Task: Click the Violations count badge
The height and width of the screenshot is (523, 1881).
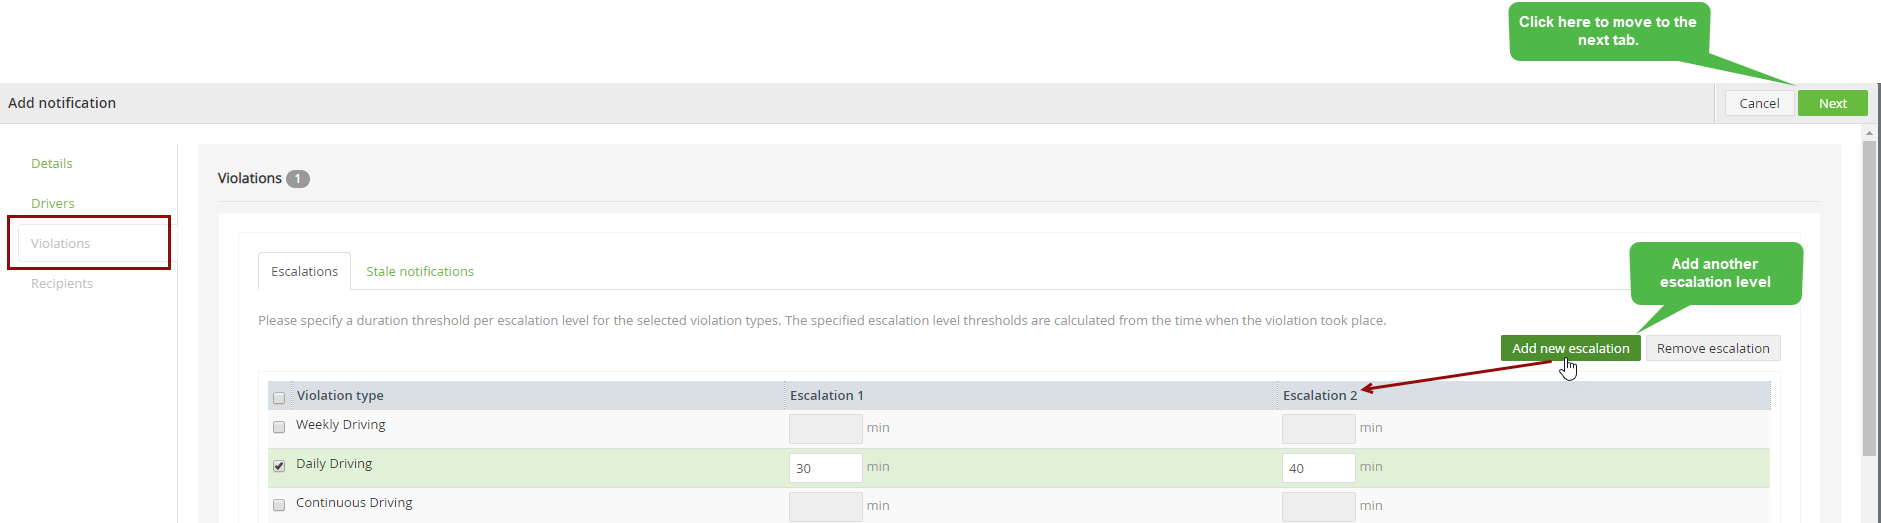Action: tap(298, 179)
